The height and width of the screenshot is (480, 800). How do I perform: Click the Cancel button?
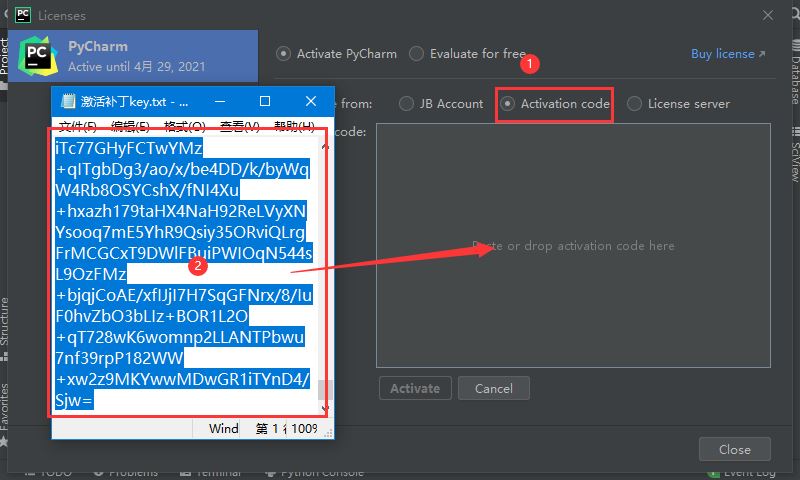pyautogui.click(x=493, y=388)
